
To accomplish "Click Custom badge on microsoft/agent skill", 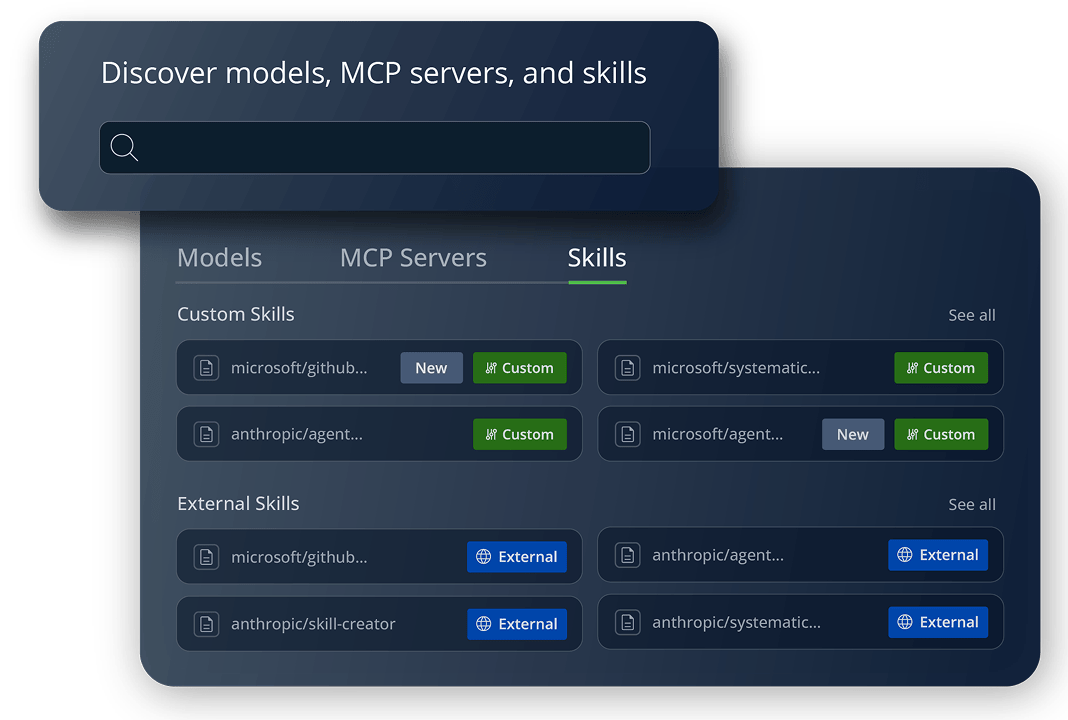I will pyautogui.click(x=941, y=434).
